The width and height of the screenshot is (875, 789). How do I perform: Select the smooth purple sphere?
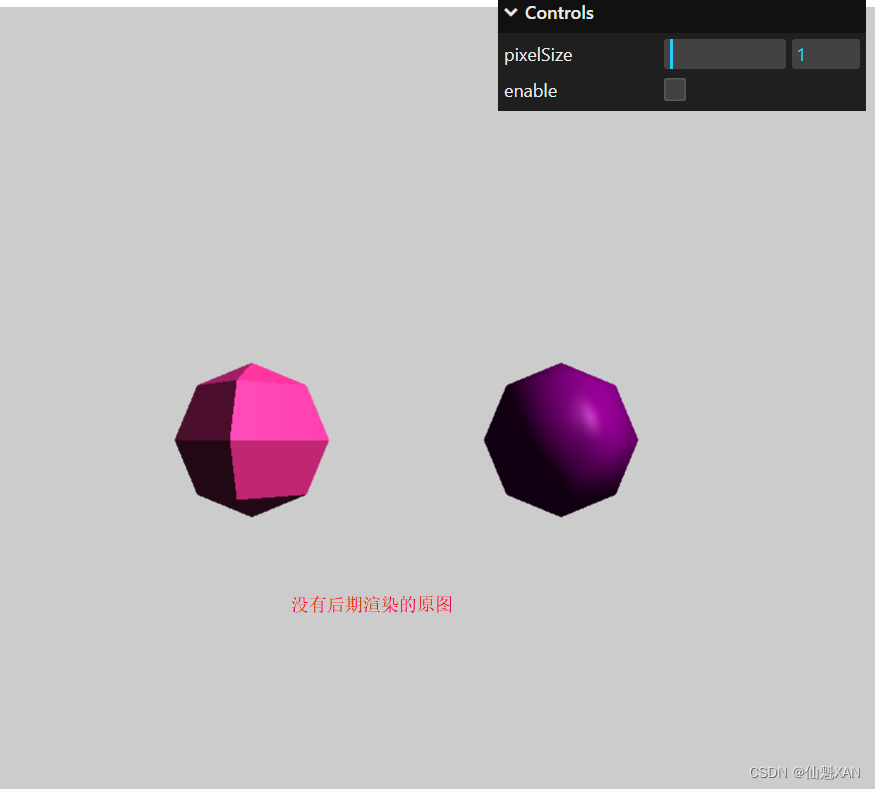(561, 440)
